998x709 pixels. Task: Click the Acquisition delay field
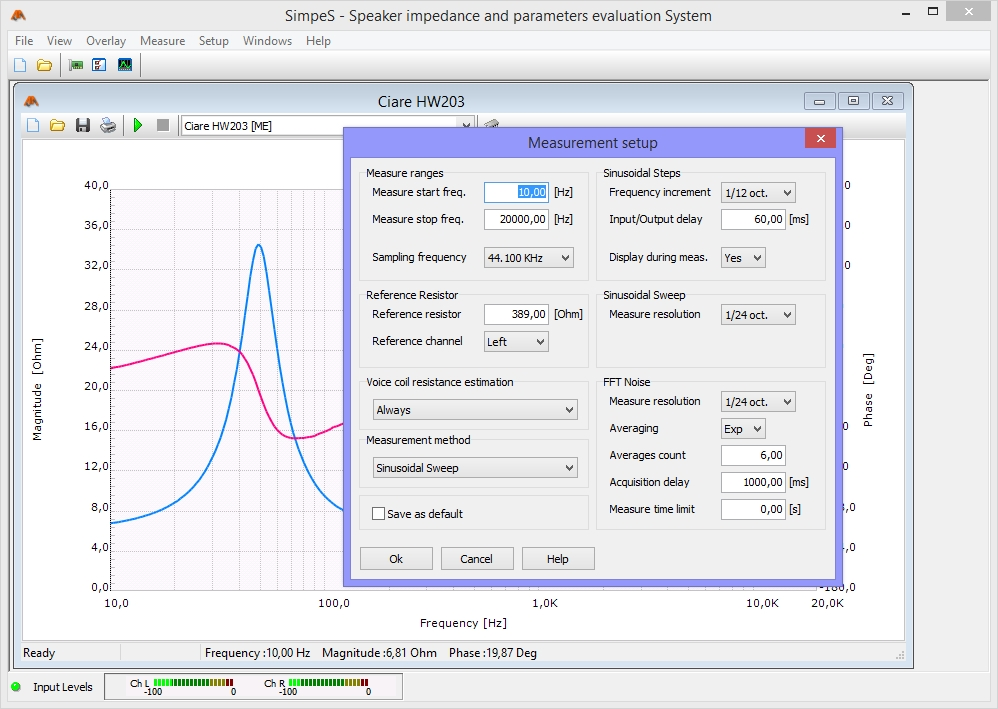(753, 482)
